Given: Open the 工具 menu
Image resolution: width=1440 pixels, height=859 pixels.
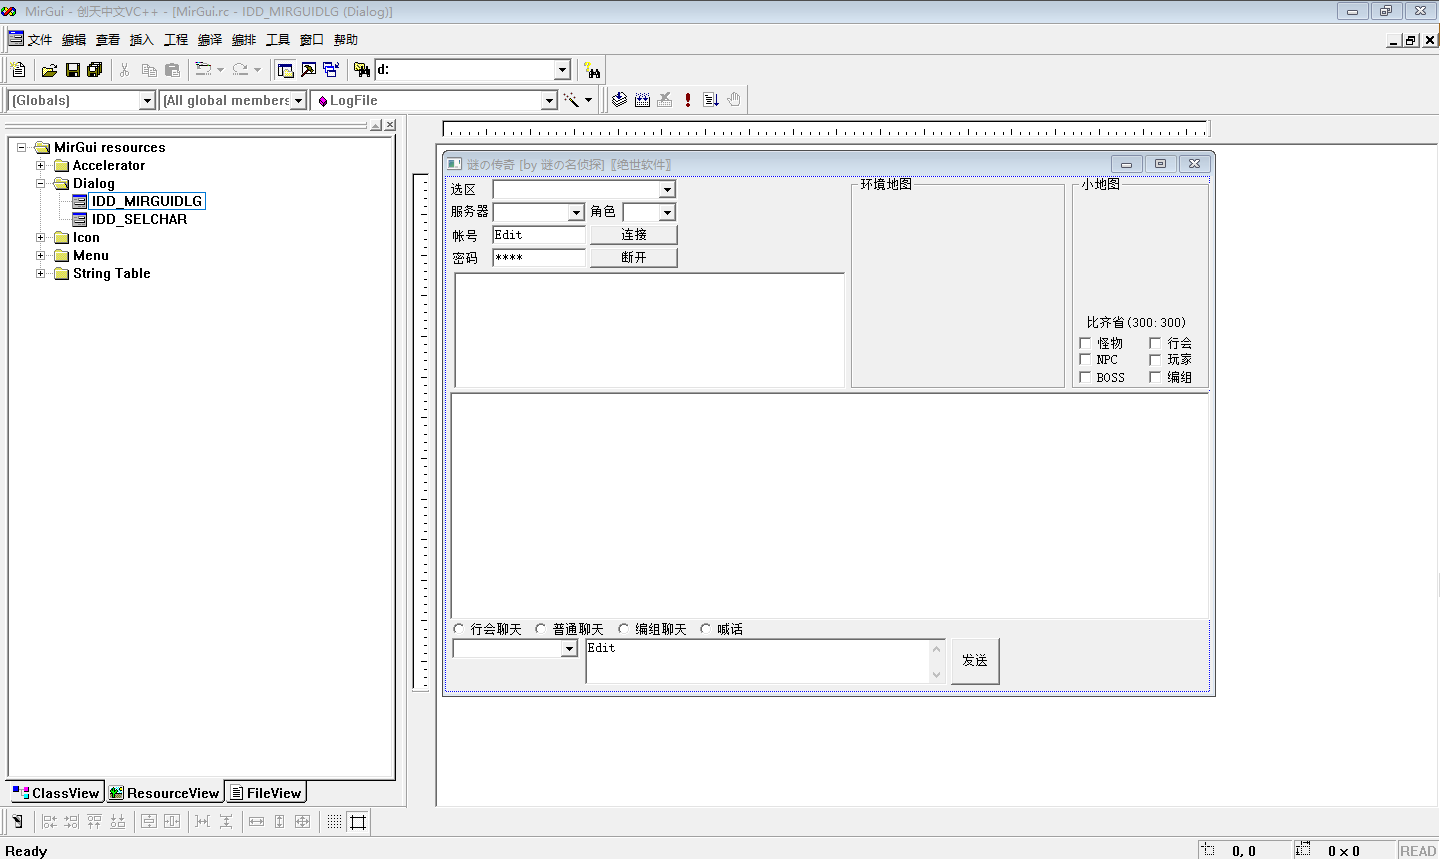Looking at the screenshot, I should (x=278, y=40).
